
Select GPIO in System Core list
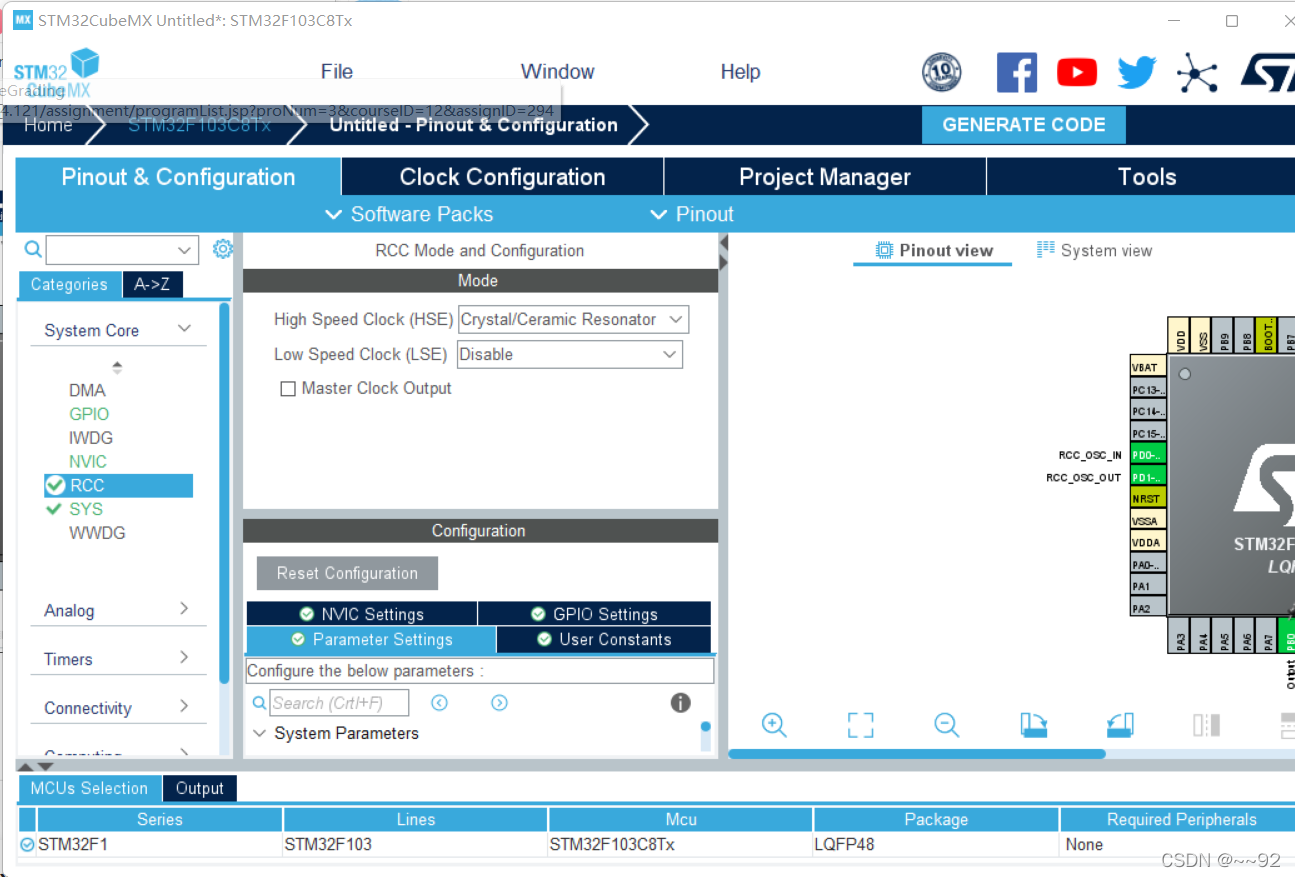click(89, 414)
